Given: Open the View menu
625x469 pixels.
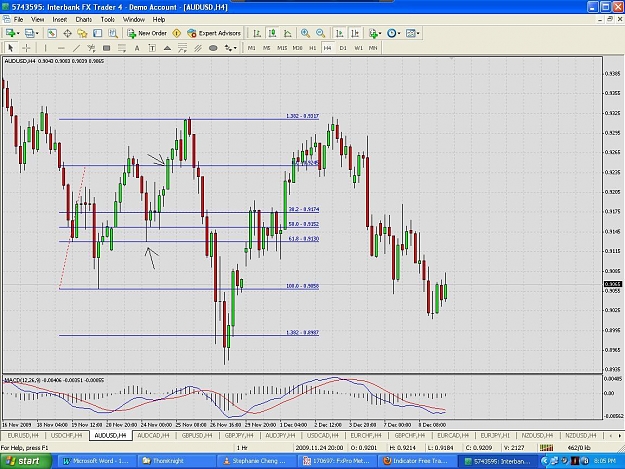Looking at the screenshot, I should 37,19.
